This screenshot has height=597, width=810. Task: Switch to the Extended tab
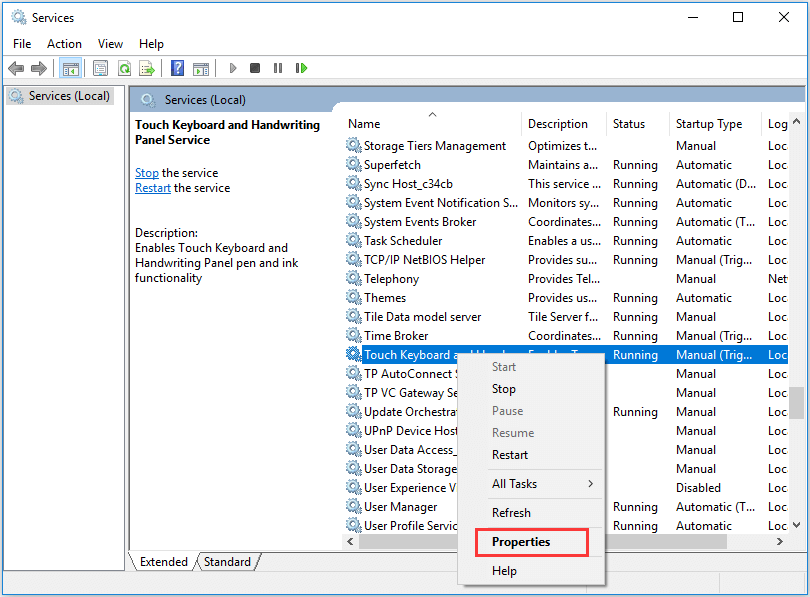pos(163,562)
